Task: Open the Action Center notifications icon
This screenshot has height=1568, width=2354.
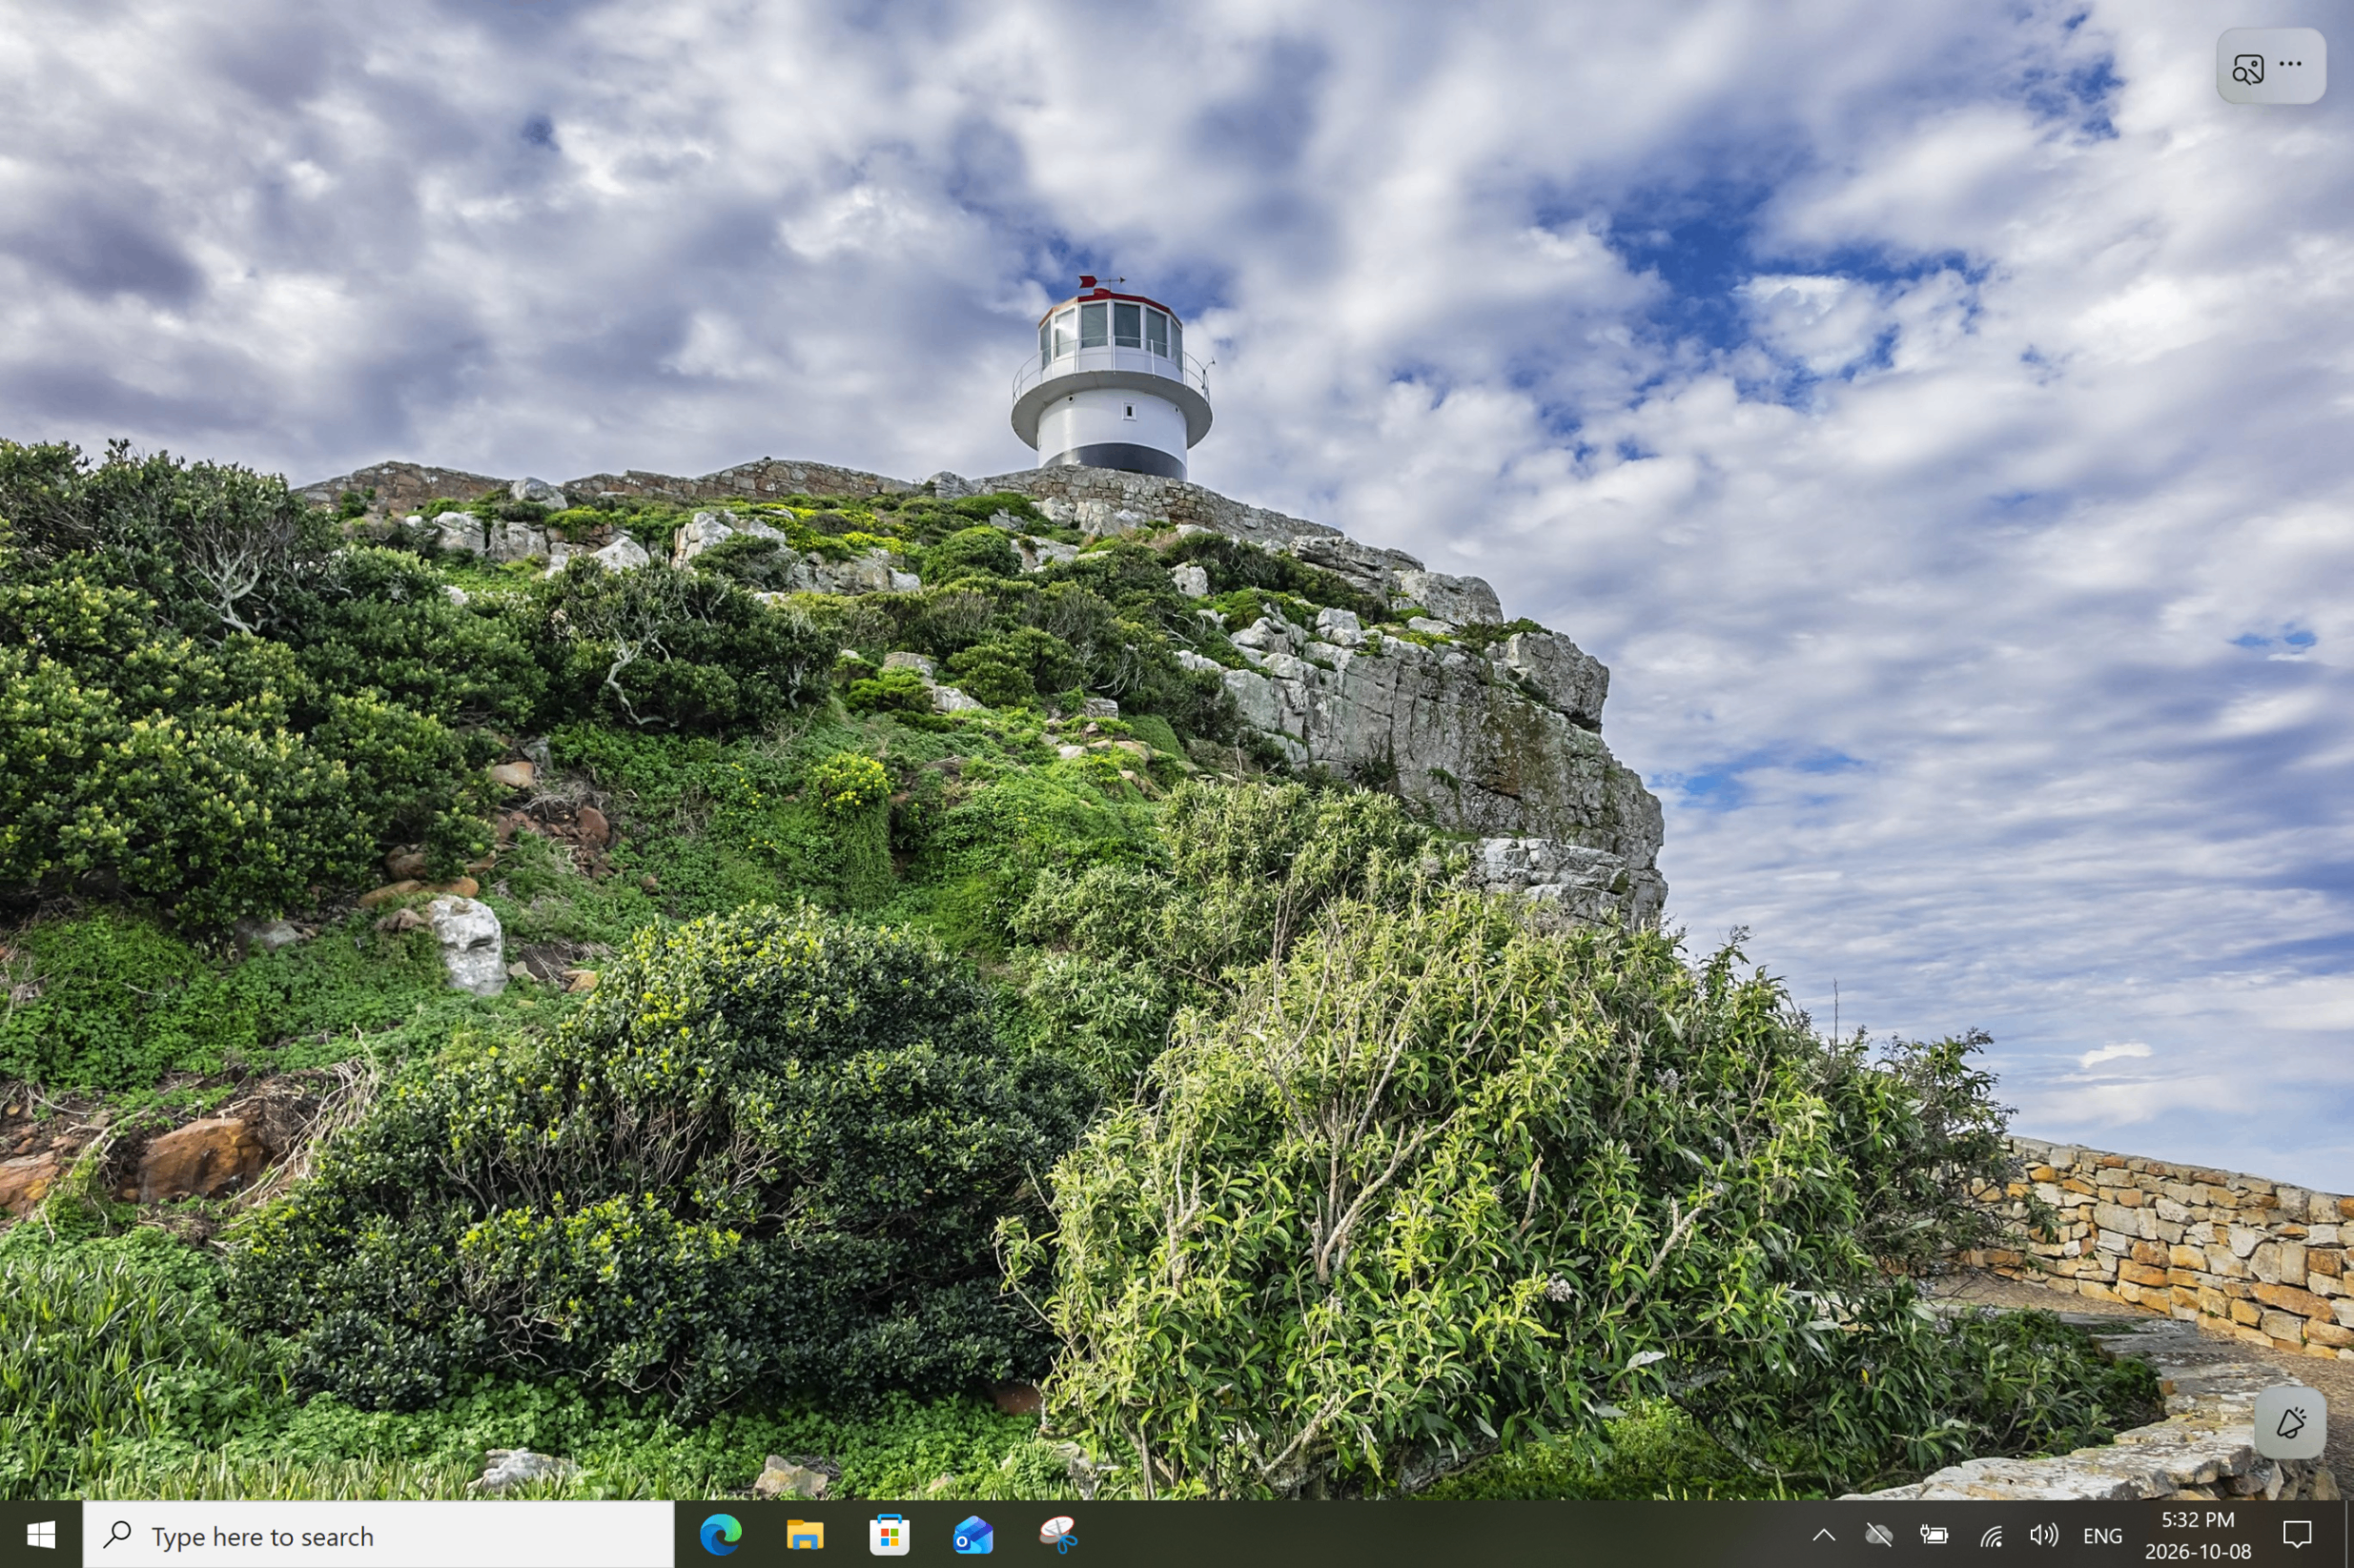Action: (x=2297, y=1534)
